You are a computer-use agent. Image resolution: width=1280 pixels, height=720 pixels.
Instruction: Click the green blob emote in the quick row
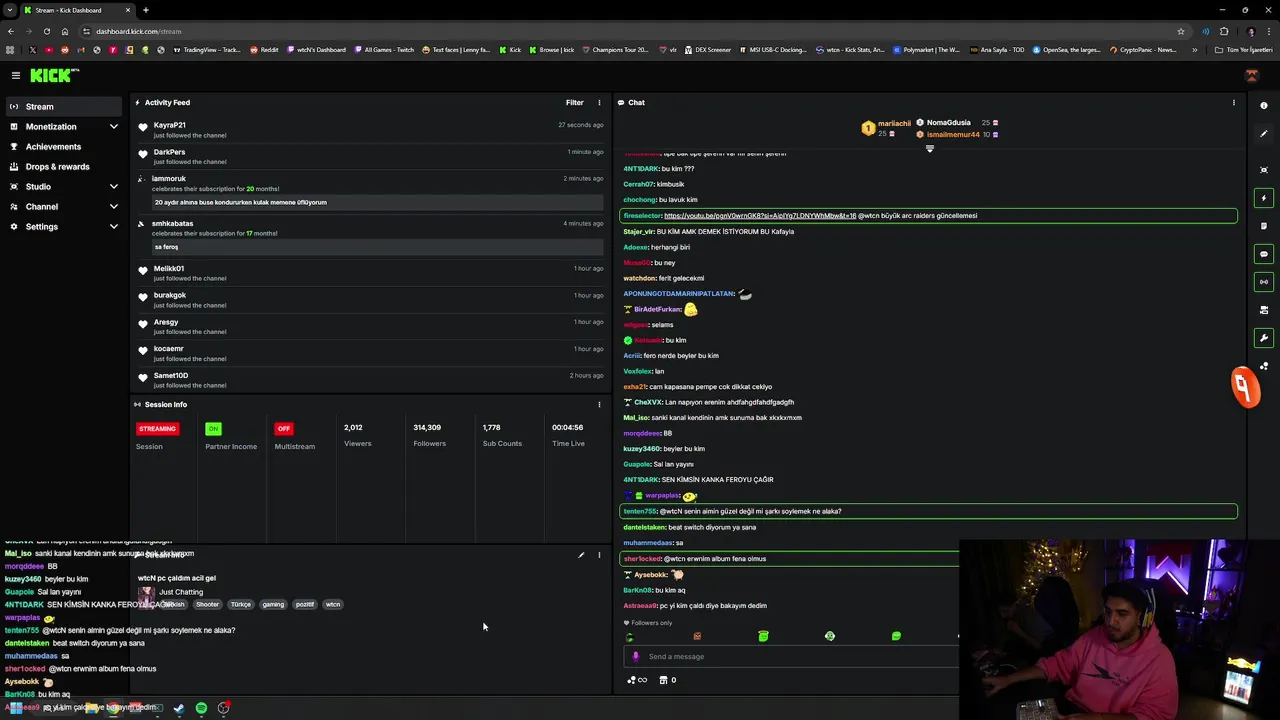[896, 636]
